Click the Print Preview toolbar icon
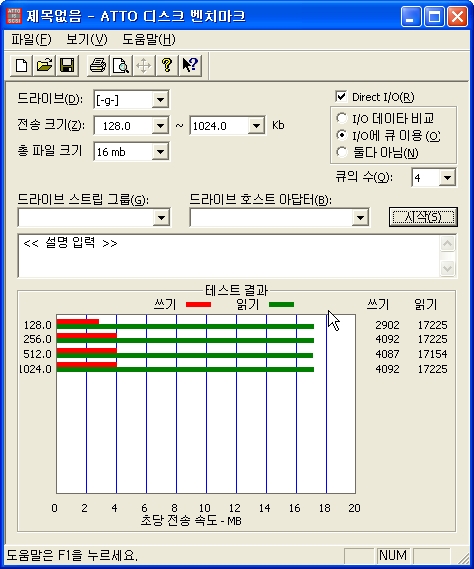 (120, 66)
